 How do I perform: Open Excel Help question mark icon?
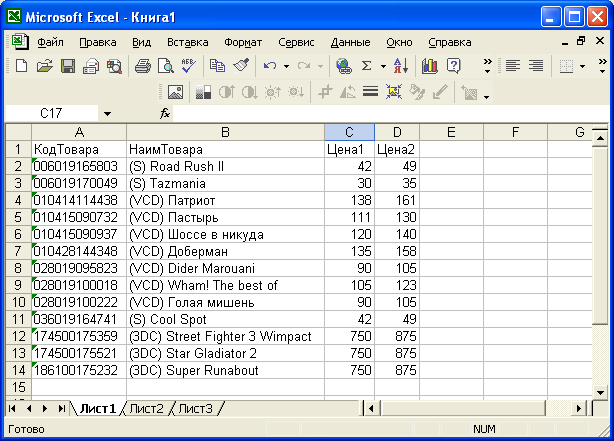pos(453,66)
